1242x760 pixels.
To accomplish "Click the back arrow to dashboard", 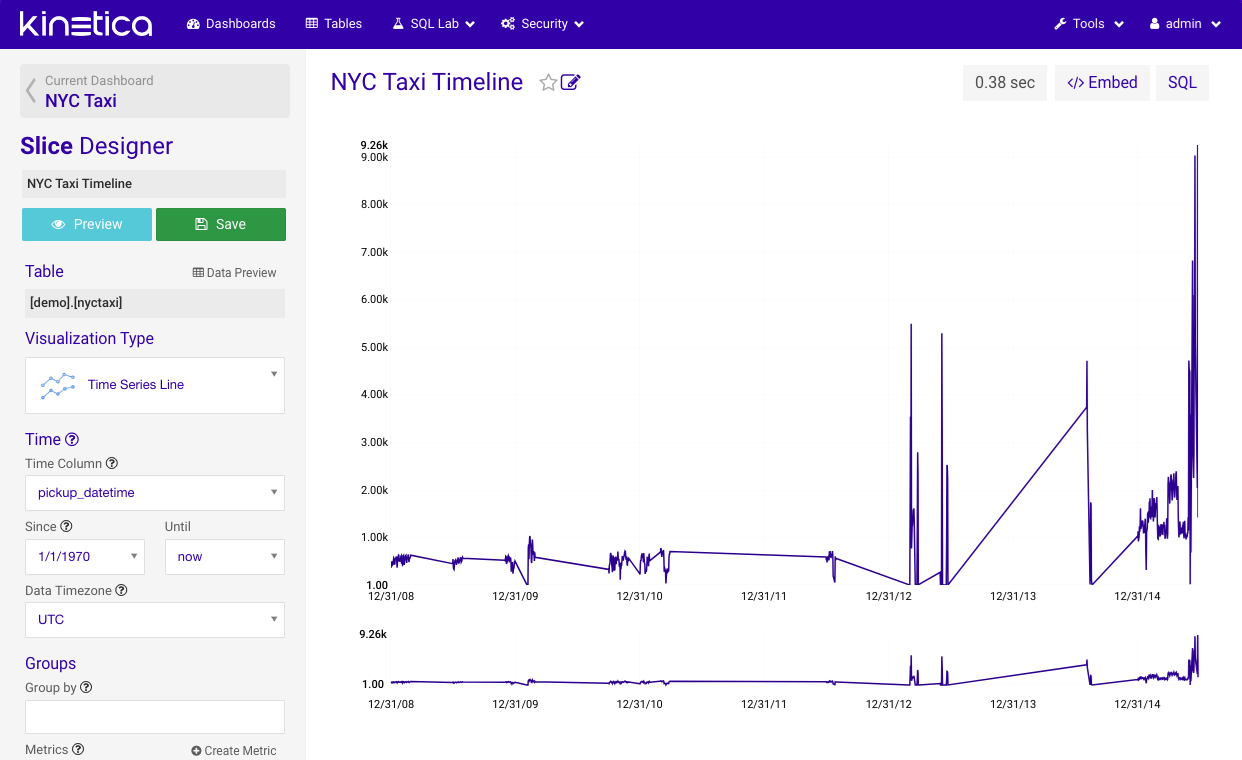I will tap(31, 91).
